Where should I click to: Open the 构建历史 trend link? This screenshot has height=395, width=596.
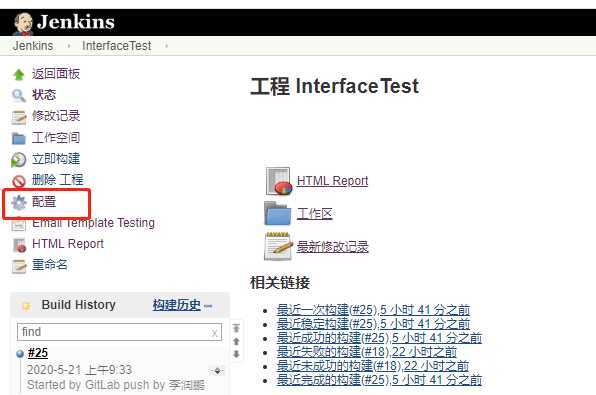tap(177, 305)
